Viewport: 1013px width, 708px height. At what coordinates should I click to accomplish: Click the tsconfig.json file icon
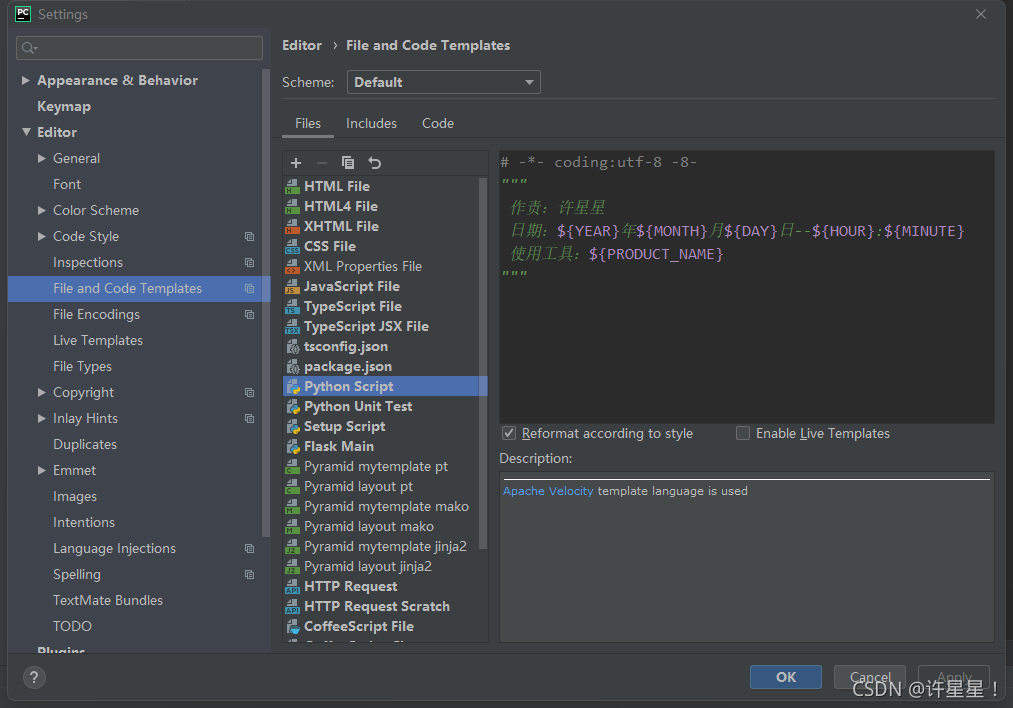tap(293, 346)
